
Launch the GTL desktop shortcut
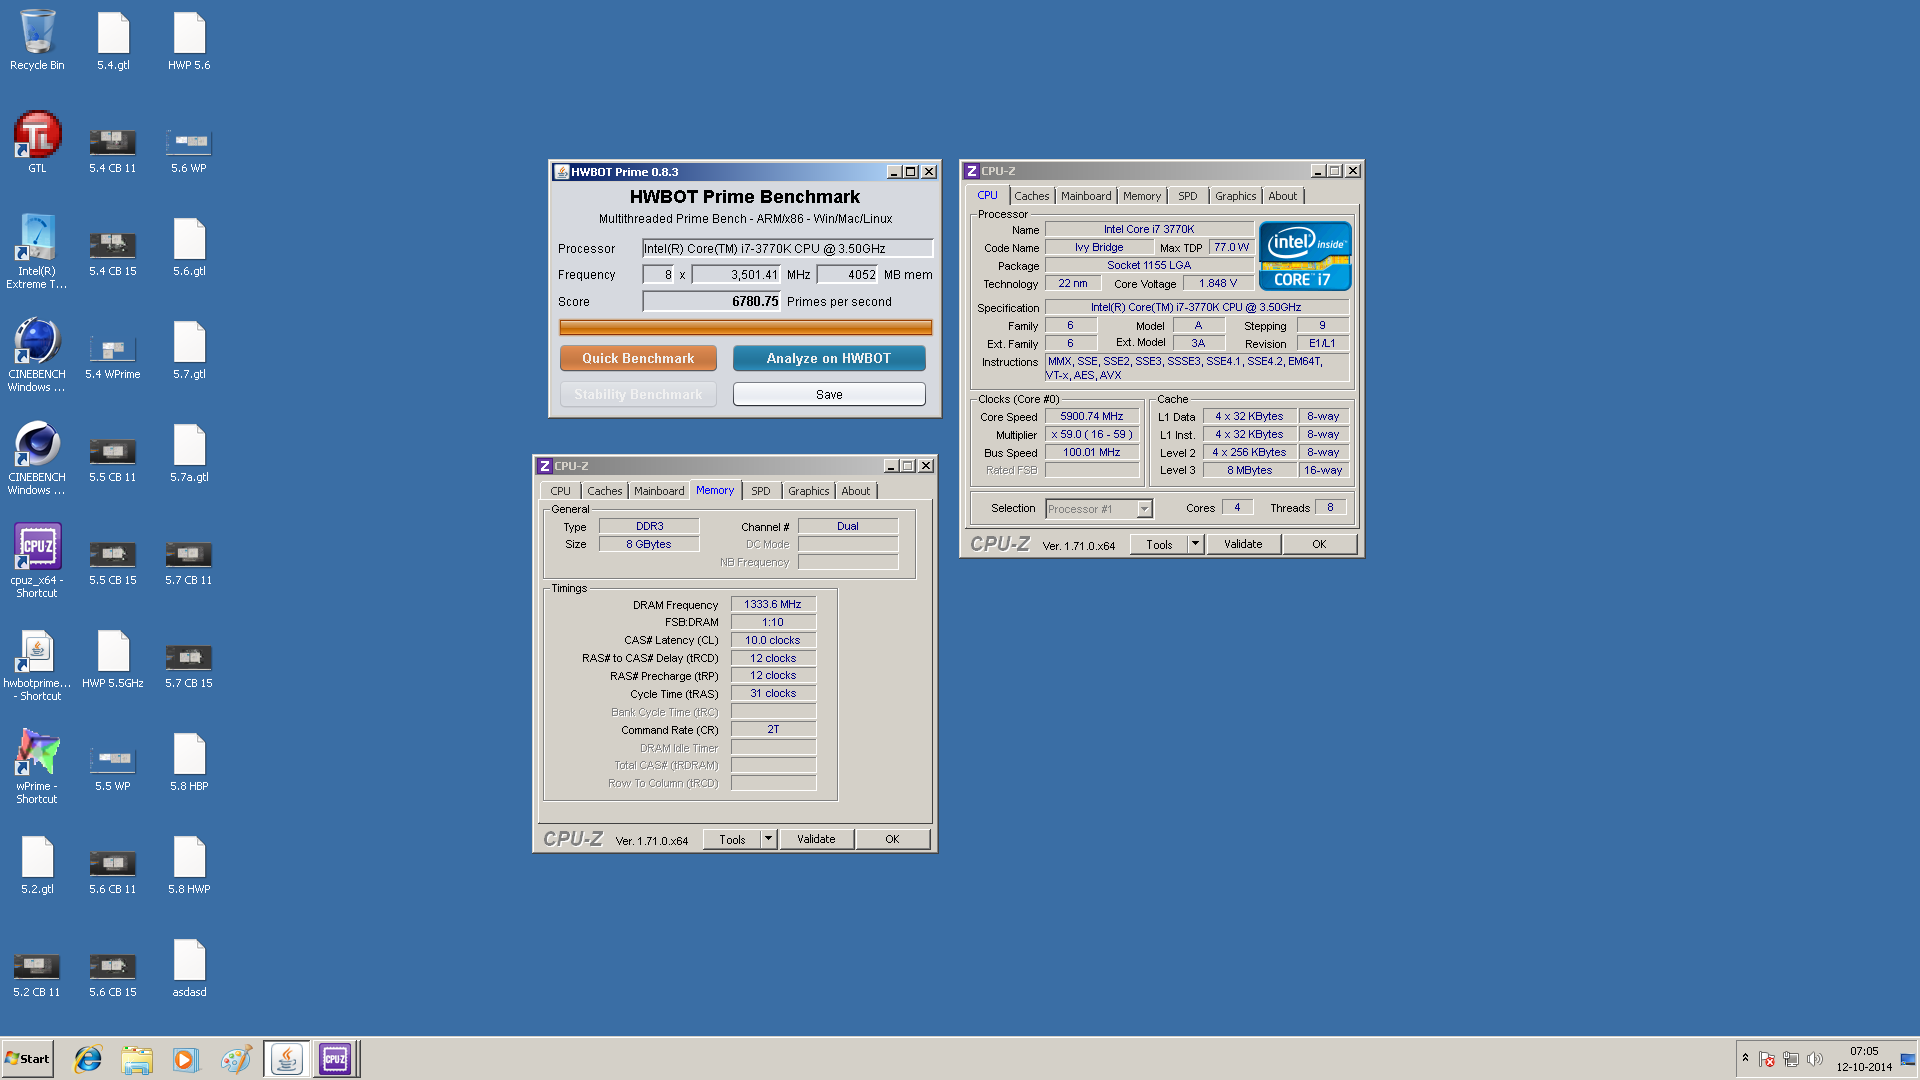coord(37,142)
